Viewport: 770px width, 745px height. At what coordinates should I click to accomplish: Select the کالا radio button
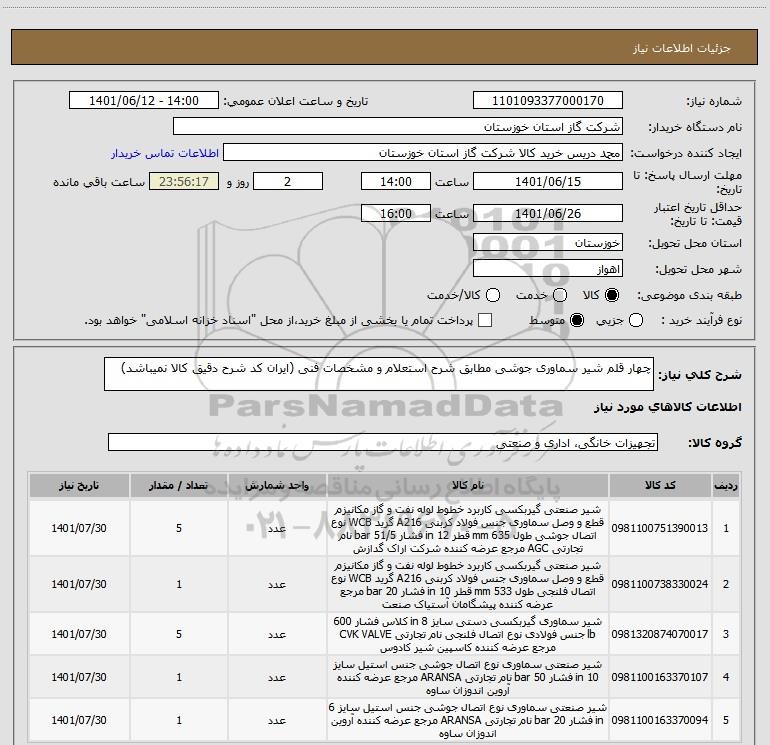[x=612, y=295]
